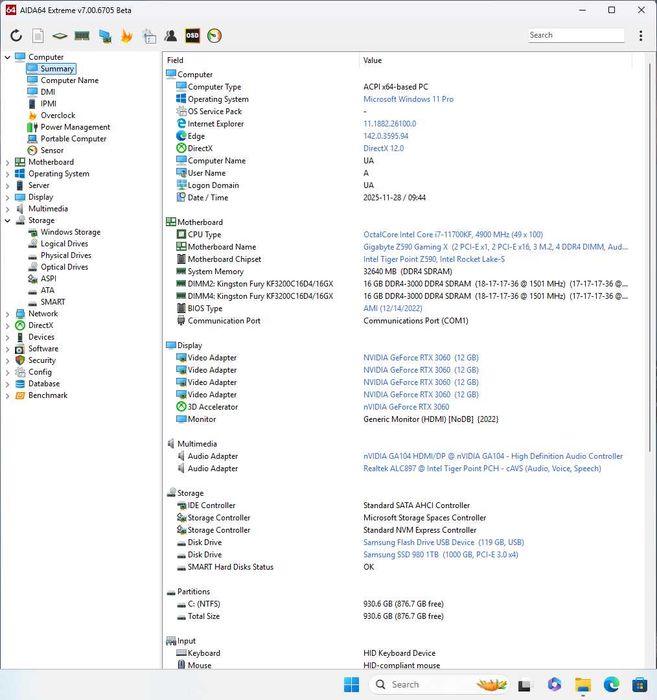Viewport: 657px width, 700px height.
Task: Expand the Multimedia tree node
Action: click(8, 209)
